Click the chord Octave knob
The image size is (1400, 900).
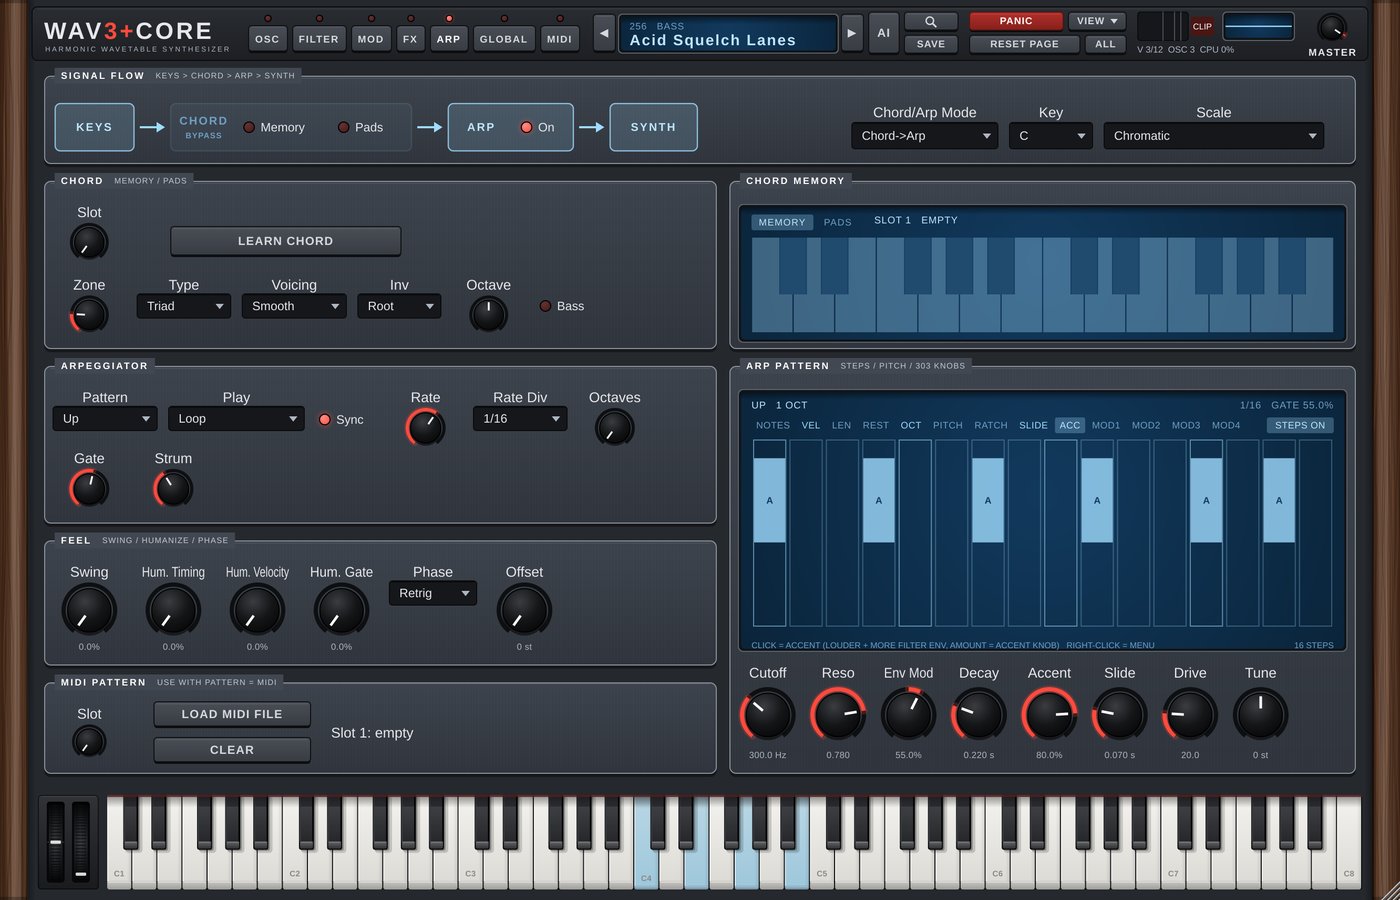coord(488,315)
